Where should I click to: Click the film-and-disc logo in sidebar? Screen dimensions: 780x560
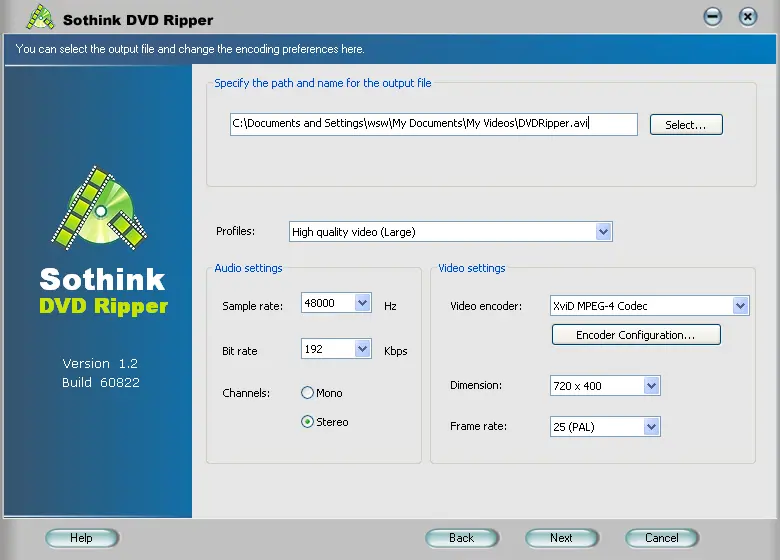click(99, 208)
